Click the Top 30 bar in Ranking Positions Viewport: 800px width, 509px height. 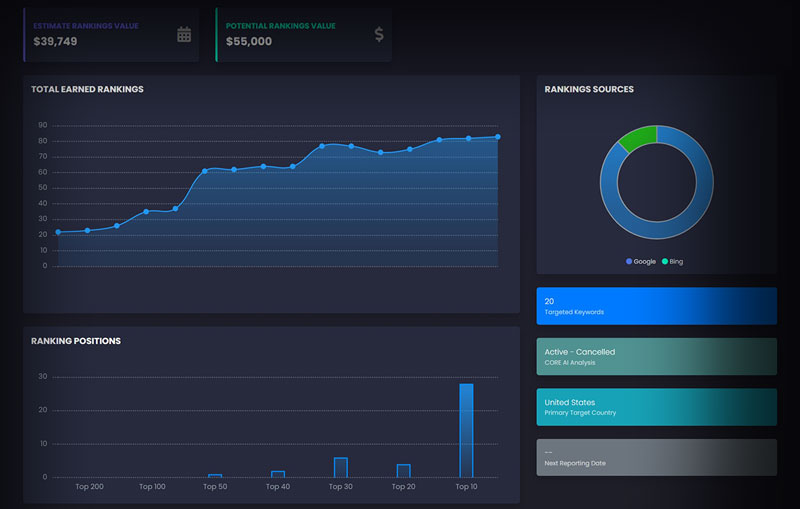click(340, 467)
